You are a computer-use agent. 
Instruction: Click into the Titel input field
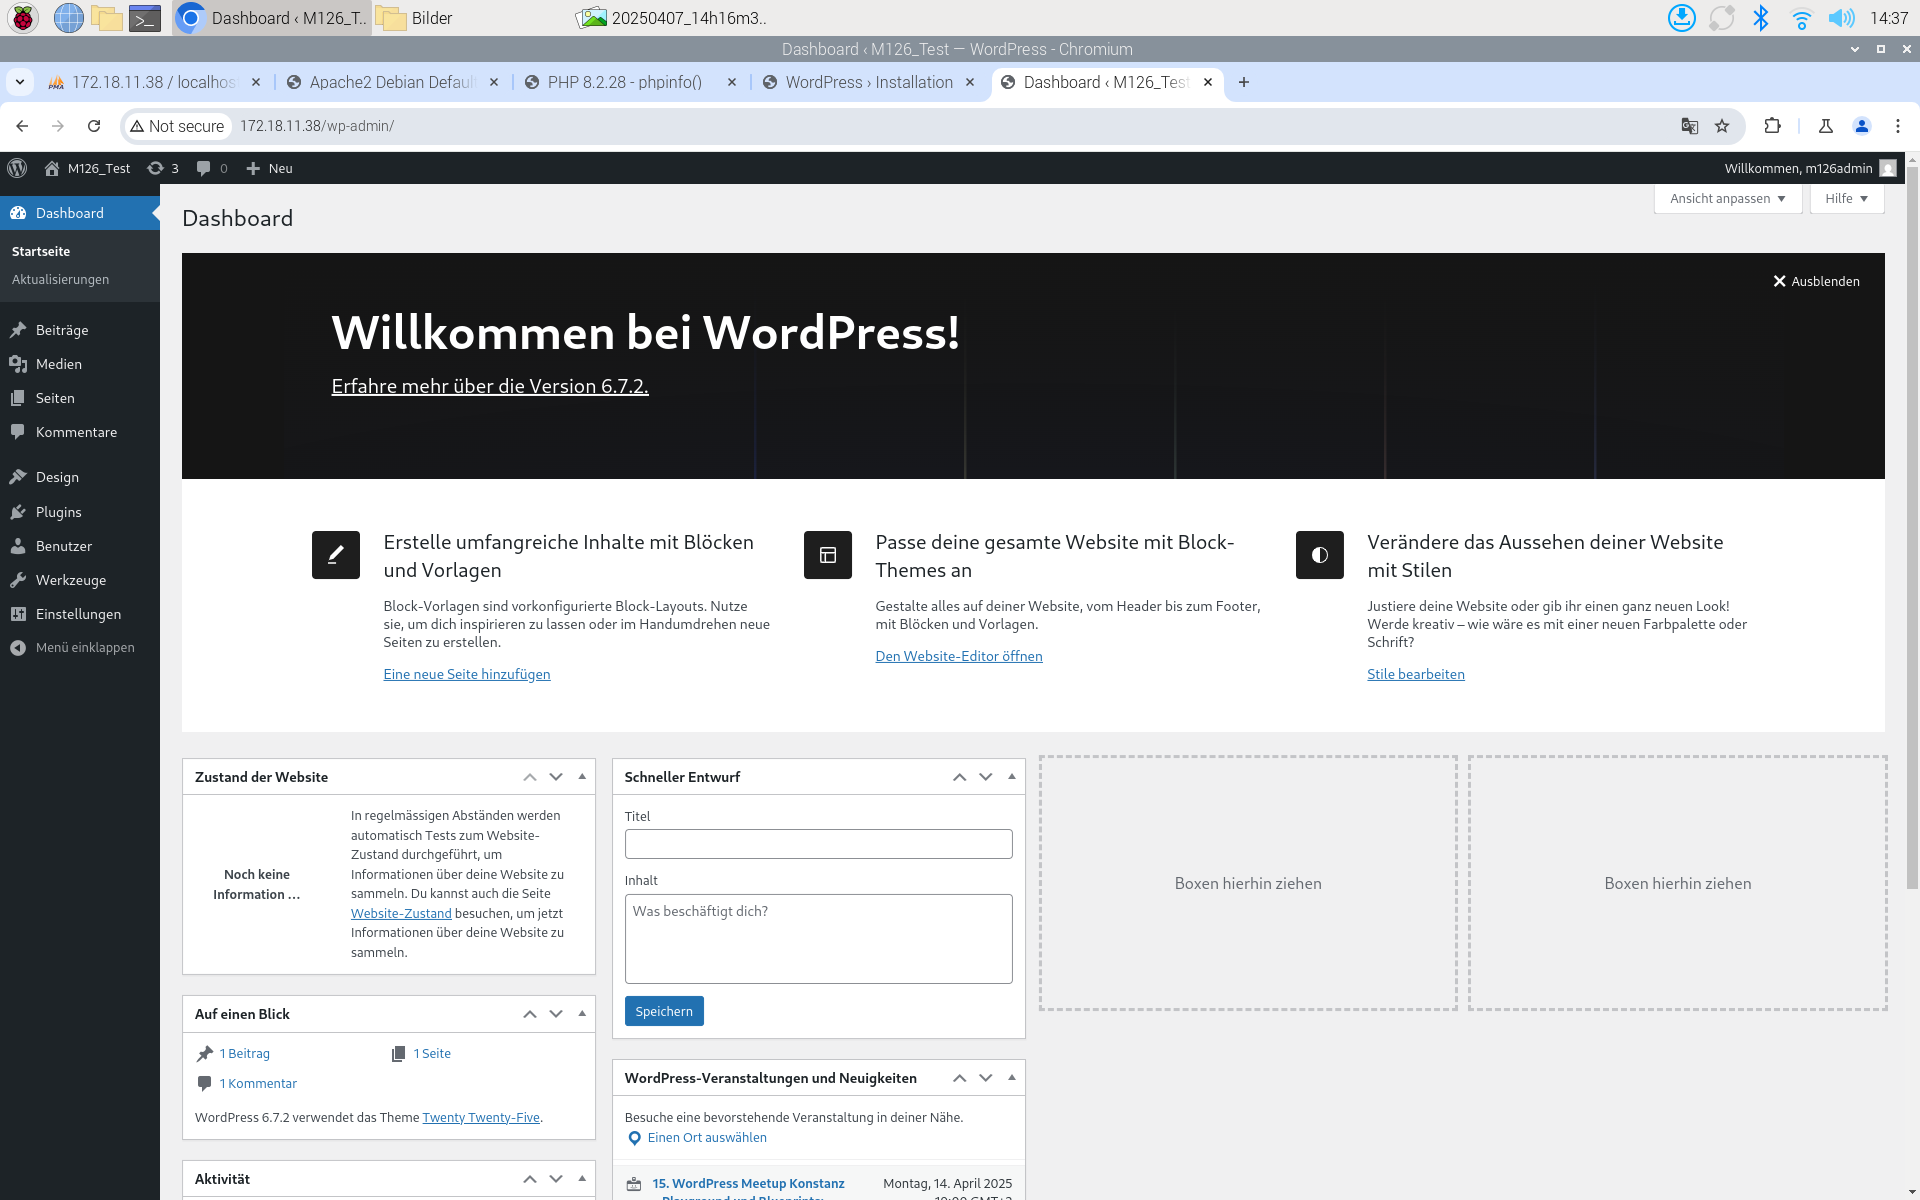pos(818,844)
